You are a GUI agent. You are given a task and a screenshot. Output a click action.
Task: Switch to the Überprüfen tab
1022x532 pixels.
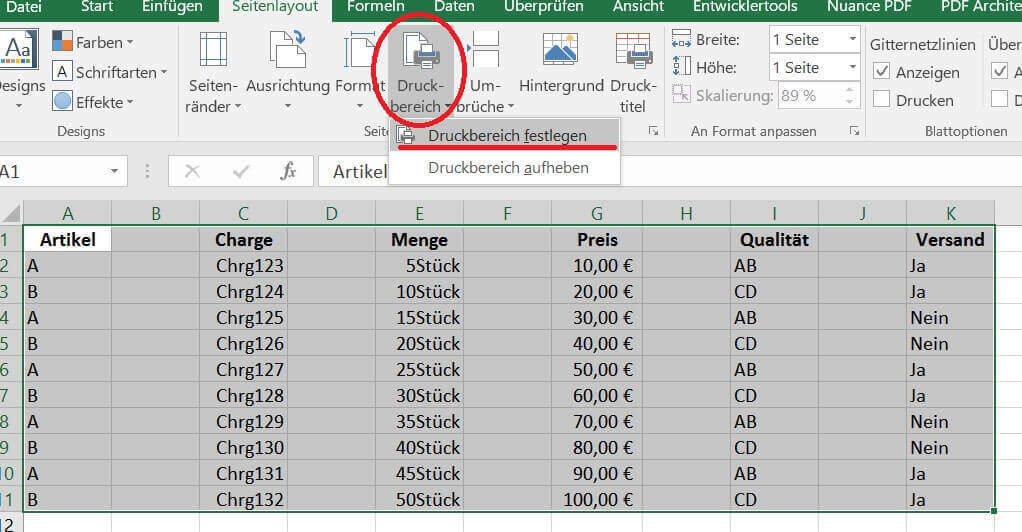[544, 7]
